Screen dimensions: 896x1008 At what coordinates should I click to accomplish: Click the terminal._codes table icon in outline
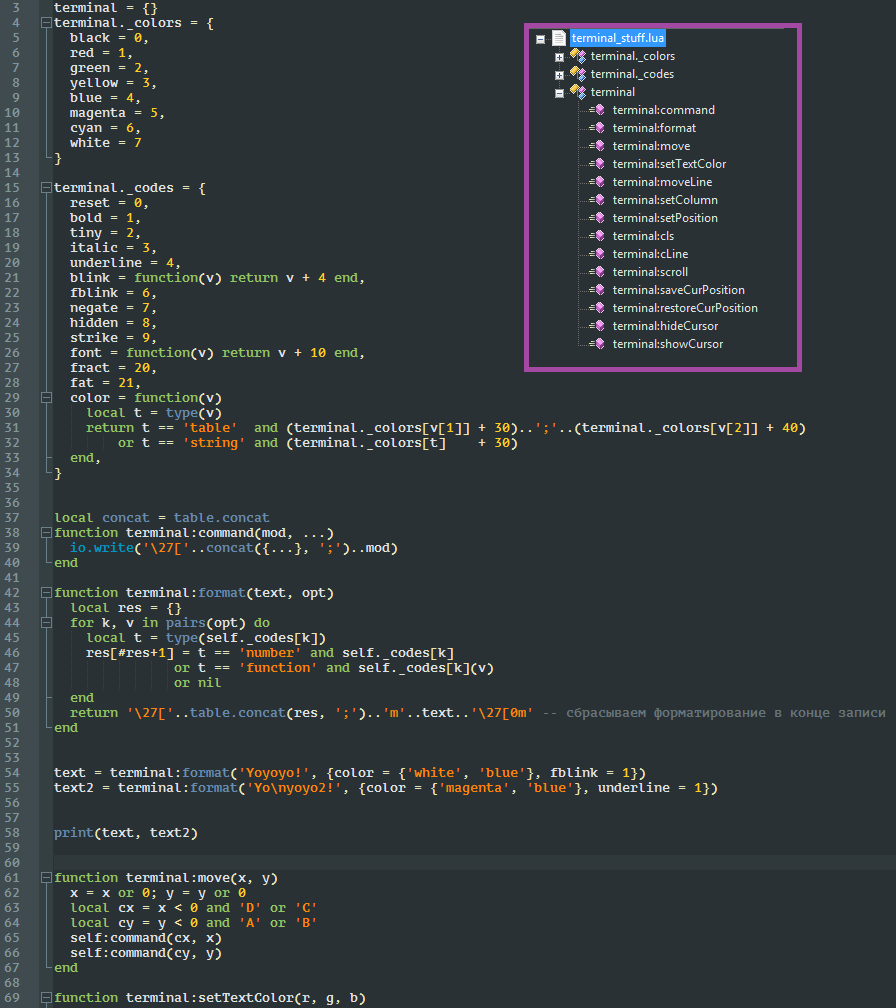point(577,74)
